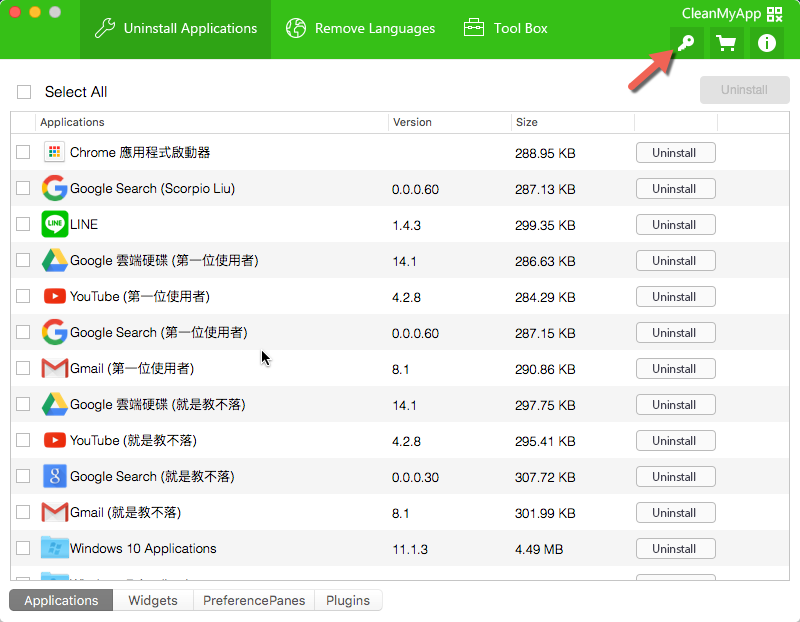Check the LINE application checkbox
The image size is (800, 622).
point(23,225)
